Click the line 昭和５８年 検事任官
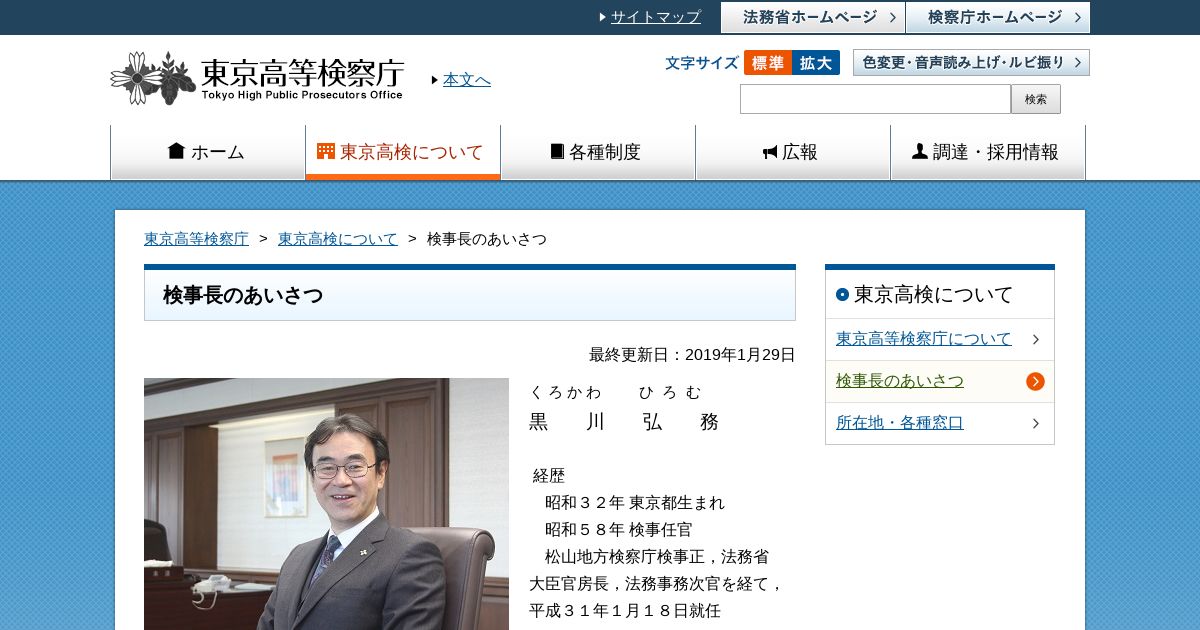Viewport: 1200px width, 630px height. [618, 530]
